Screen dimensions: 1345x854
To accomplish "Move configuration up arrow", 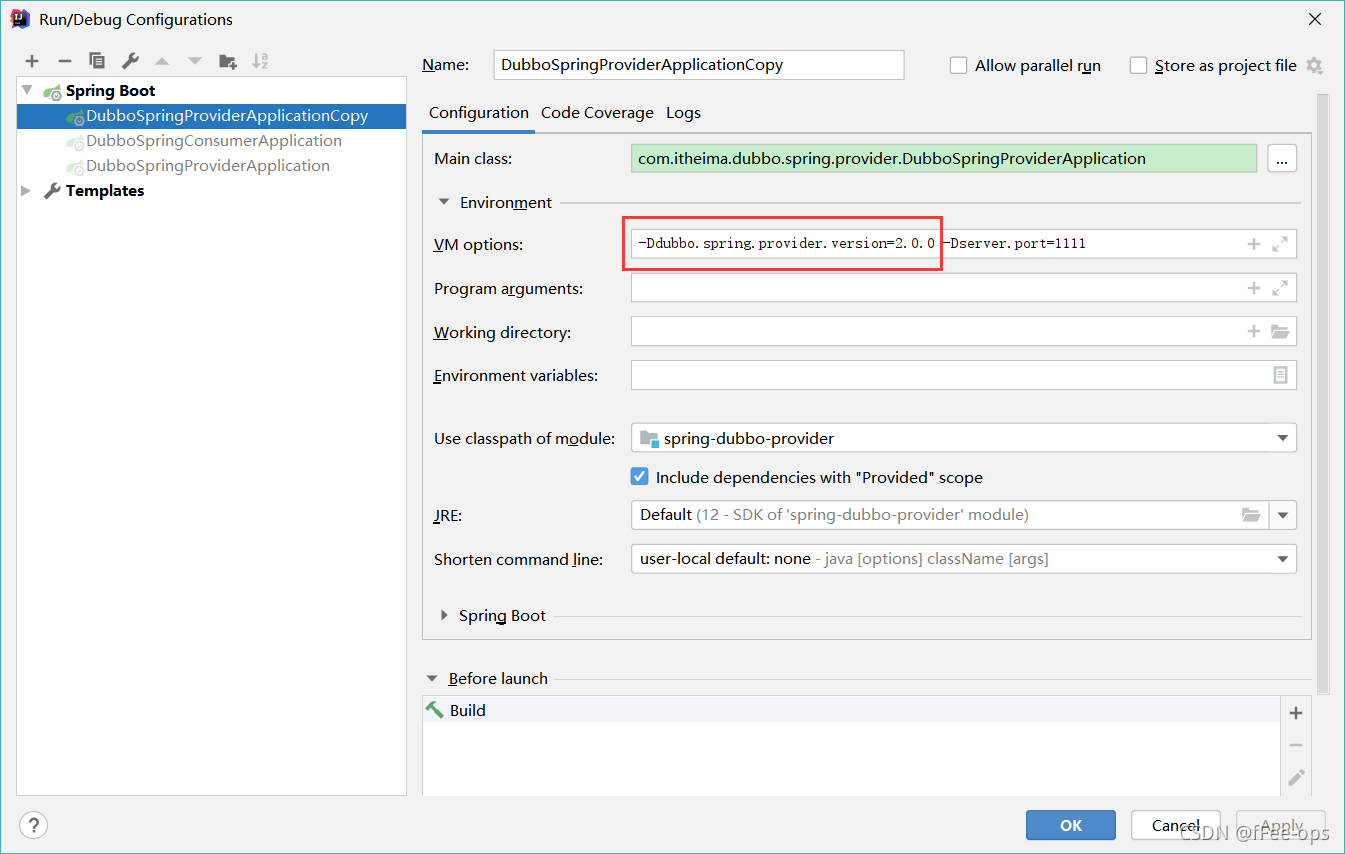I will click(162, 61).
